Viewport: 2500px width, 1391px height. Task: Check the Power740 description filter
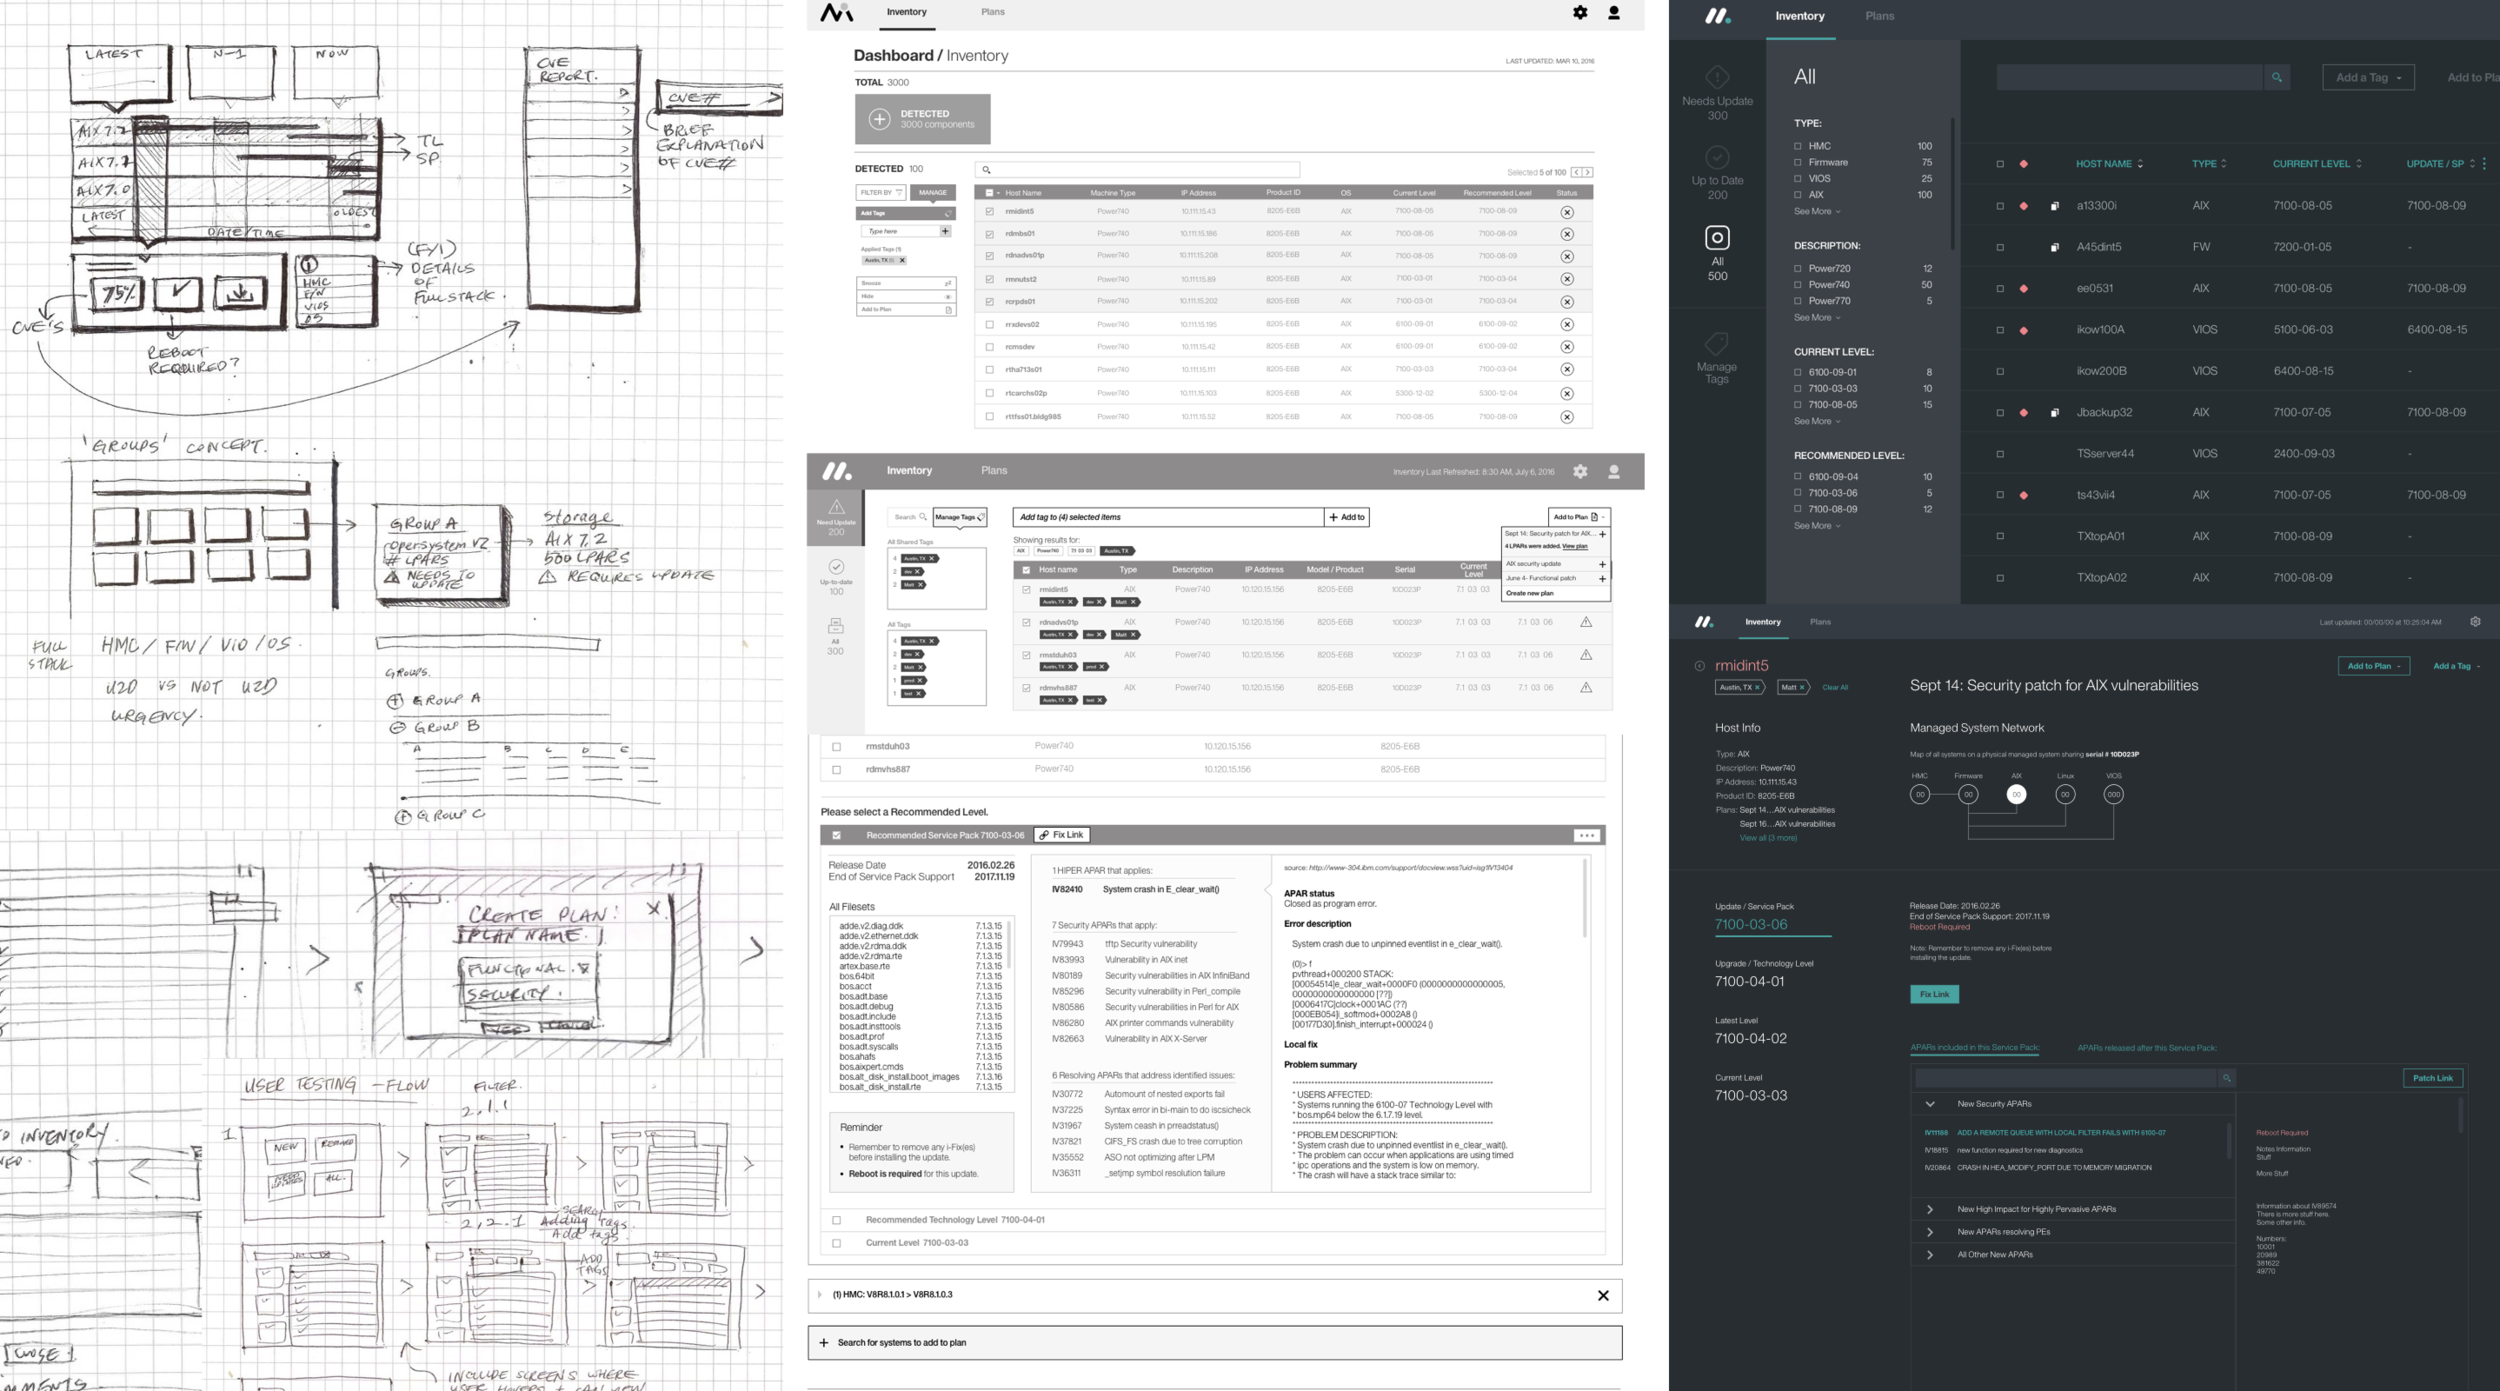1798,285
